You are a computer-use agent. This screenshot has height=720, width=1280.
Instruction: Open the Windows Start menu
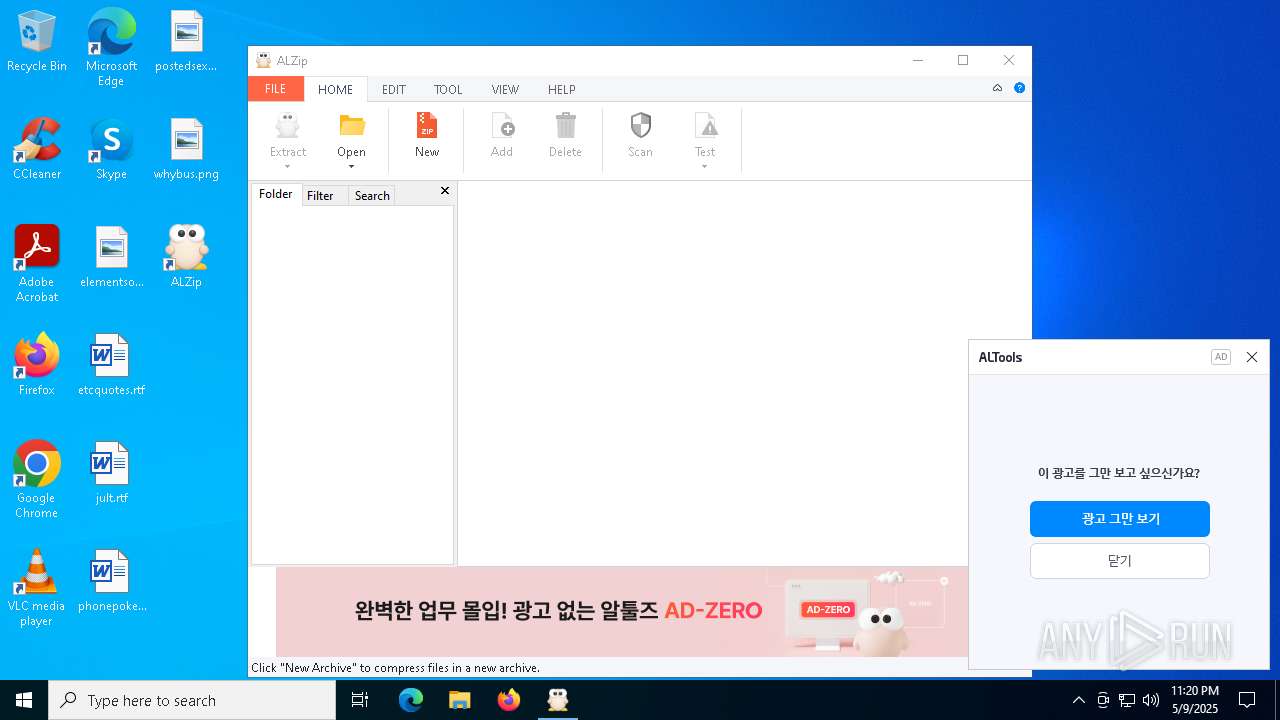click(x=24, y=700)
